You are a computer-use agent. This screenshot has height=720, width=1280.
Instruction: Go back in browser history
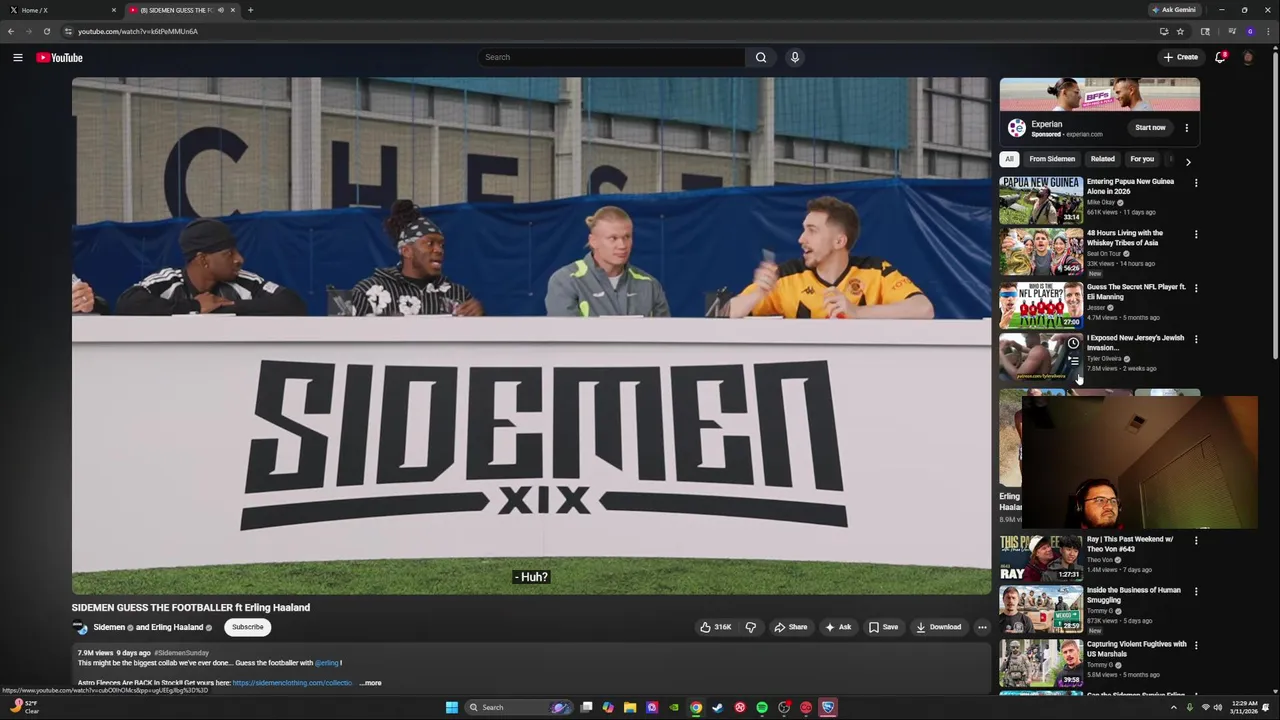coord(11,31)
